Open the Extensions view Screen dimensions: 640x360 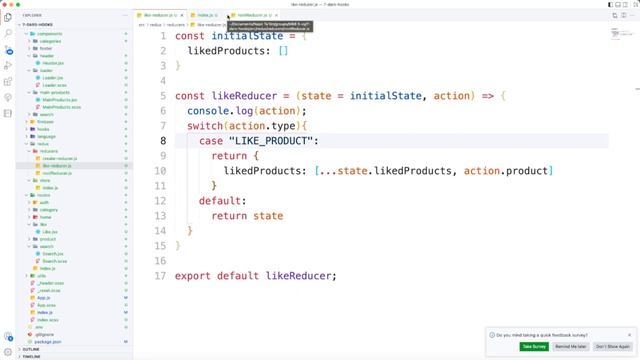(x=8, y=82)
